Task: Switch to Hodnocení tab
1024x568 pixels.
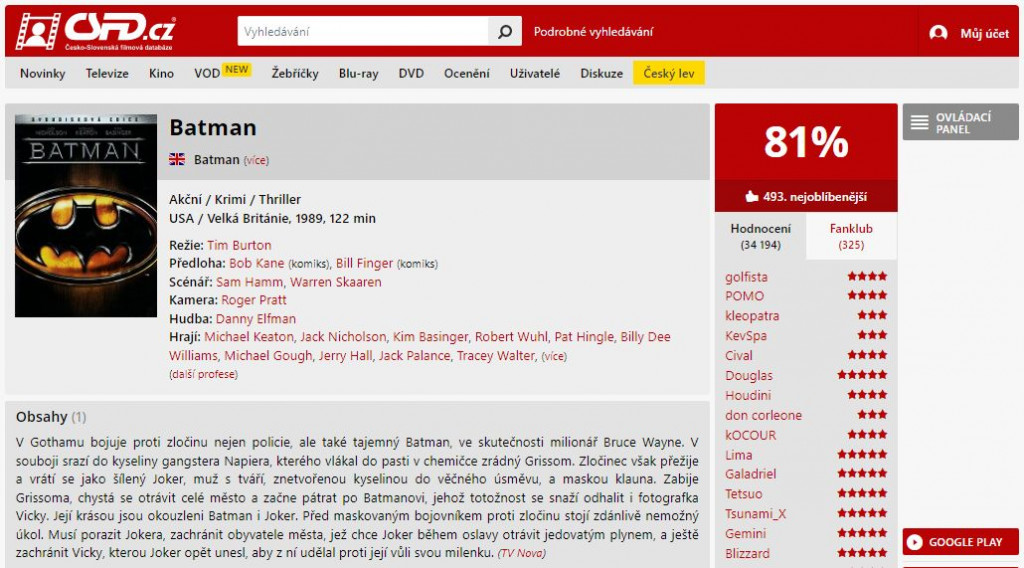Action: [x=760, y=236]
